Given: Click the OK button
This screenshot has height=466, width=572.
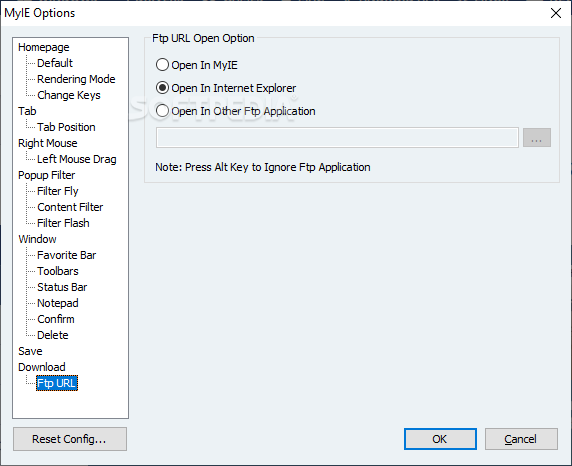Looking at the screenshot, I should tap(440, 439).
